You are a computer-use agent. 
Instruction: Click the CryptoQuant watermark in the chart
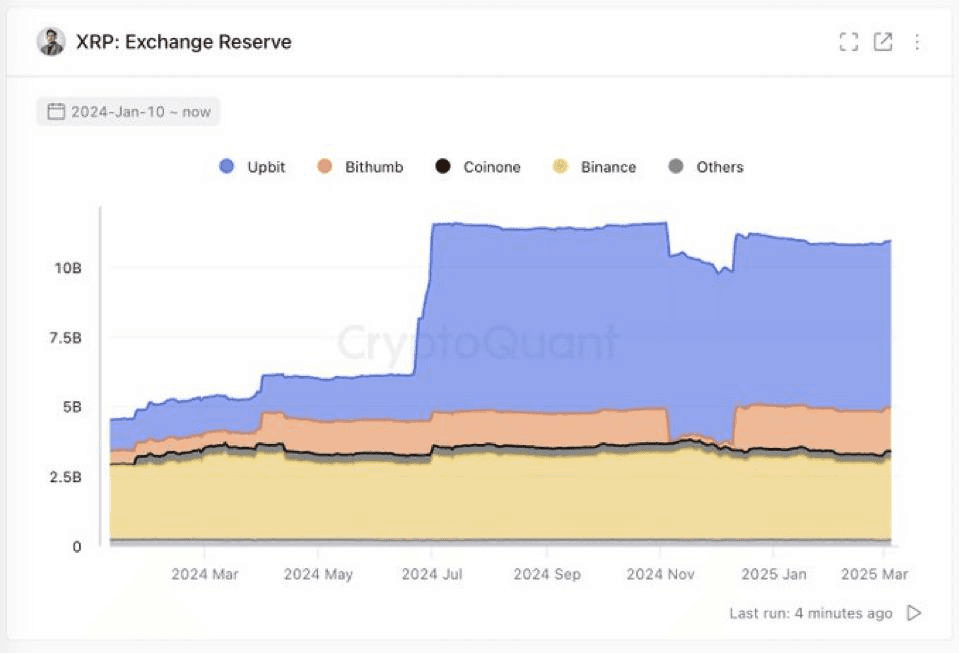coord(478,343)
